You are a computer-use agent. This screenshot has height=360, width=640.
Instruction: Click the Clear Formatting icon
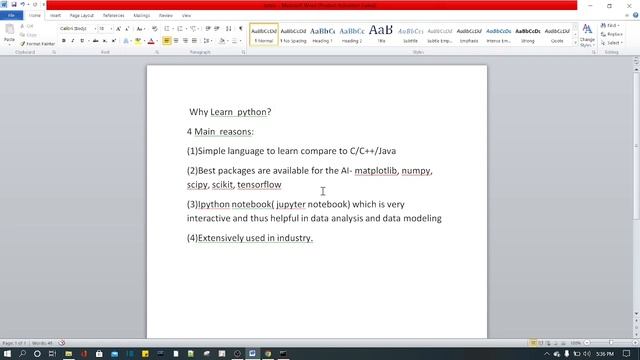click(x=155, y=29)
